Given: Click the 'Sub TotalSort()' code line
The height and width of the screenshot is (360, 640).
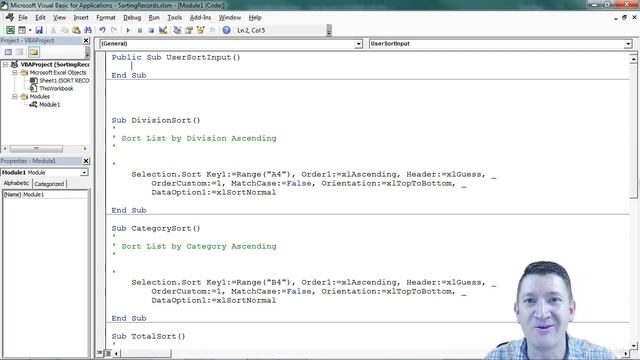Looking at the screenshot, I should tap(148, 336).
